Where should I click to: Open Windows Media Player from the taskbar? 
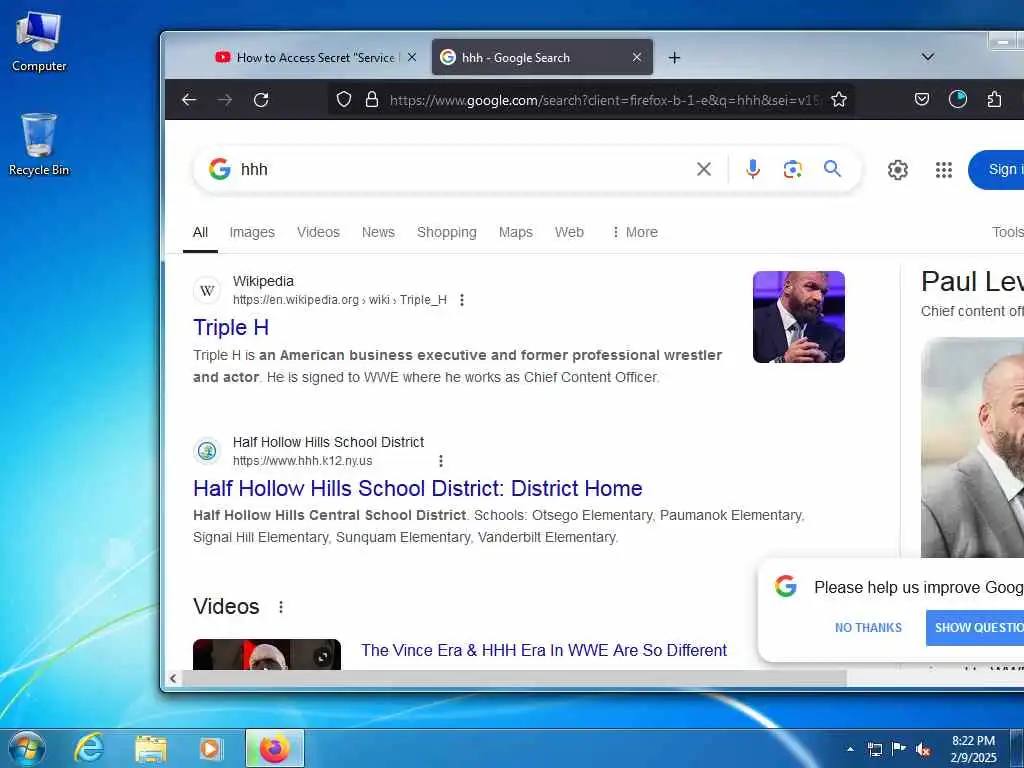[x=210, y=749]
